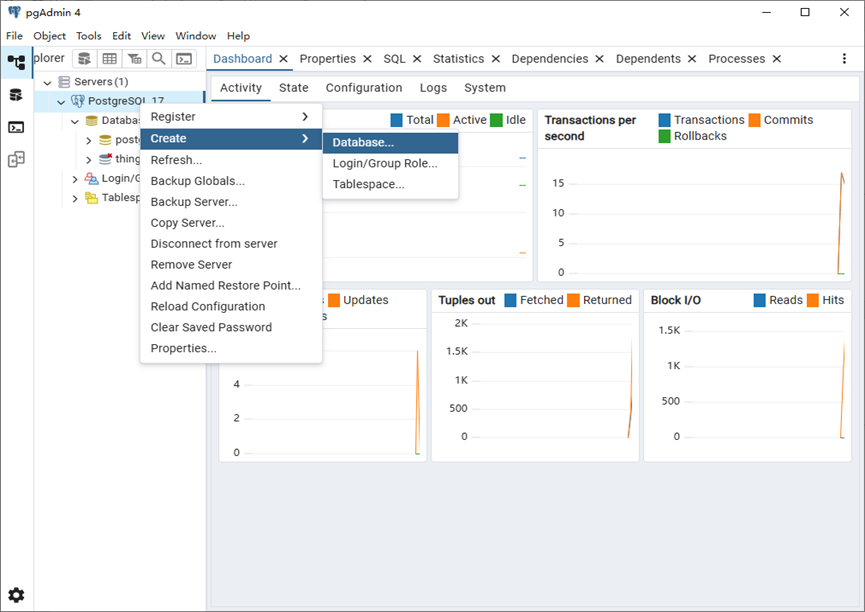This screenshot has width=865, height=612.
Task: Open the Query Tool workspace sidebar icon
Action: click(16, 95)
